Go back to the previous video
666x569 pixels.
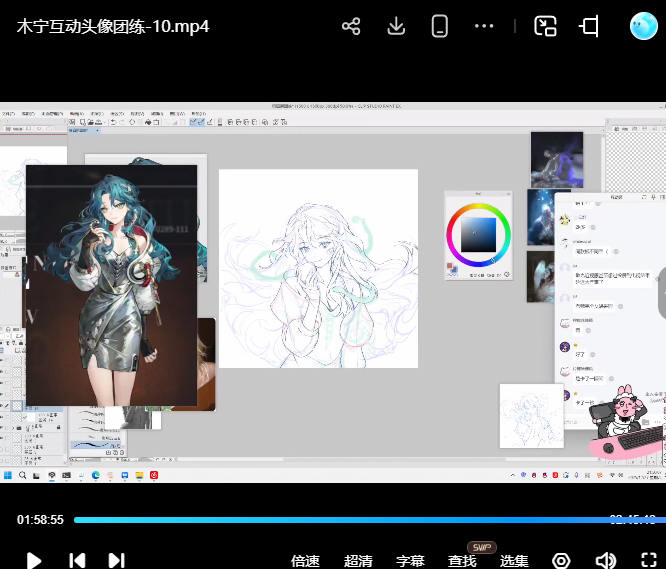pos(77,560)
